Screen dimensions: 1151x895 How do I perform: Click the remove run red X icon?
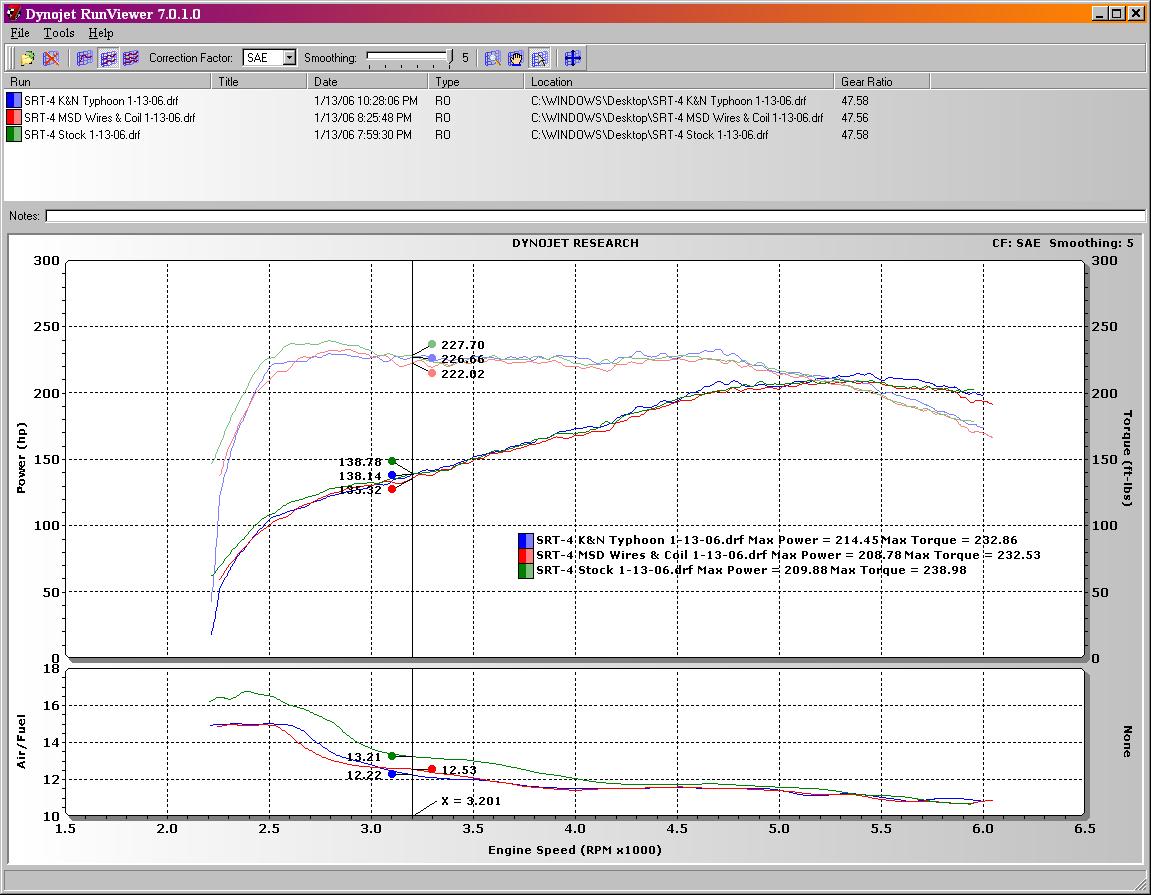51,58
